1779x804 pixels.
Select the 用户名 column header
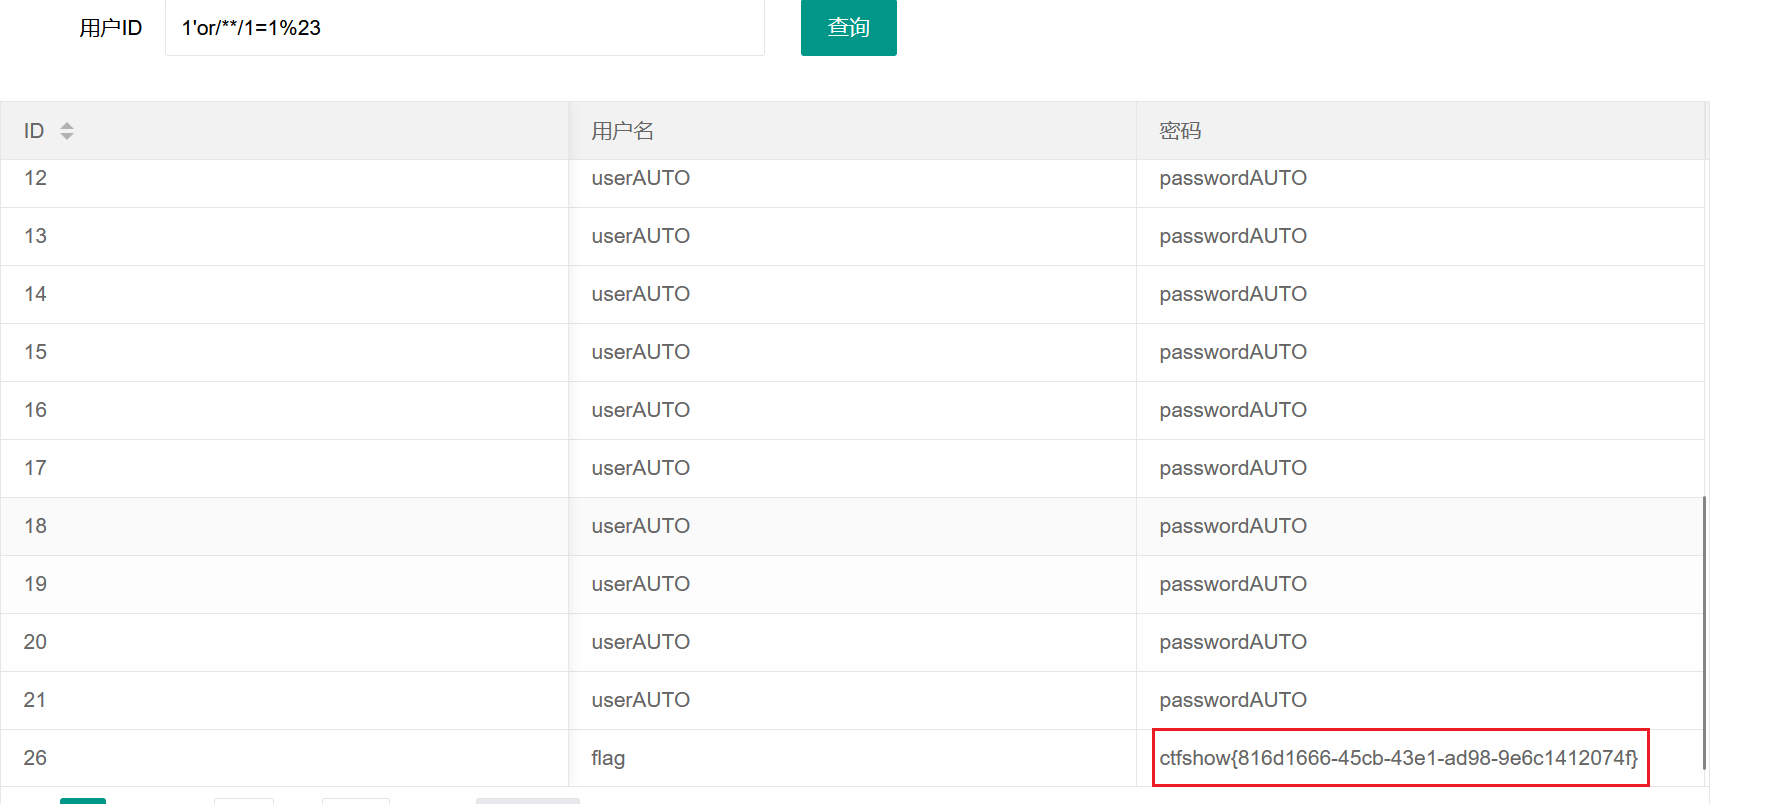[x=852, y=131]
